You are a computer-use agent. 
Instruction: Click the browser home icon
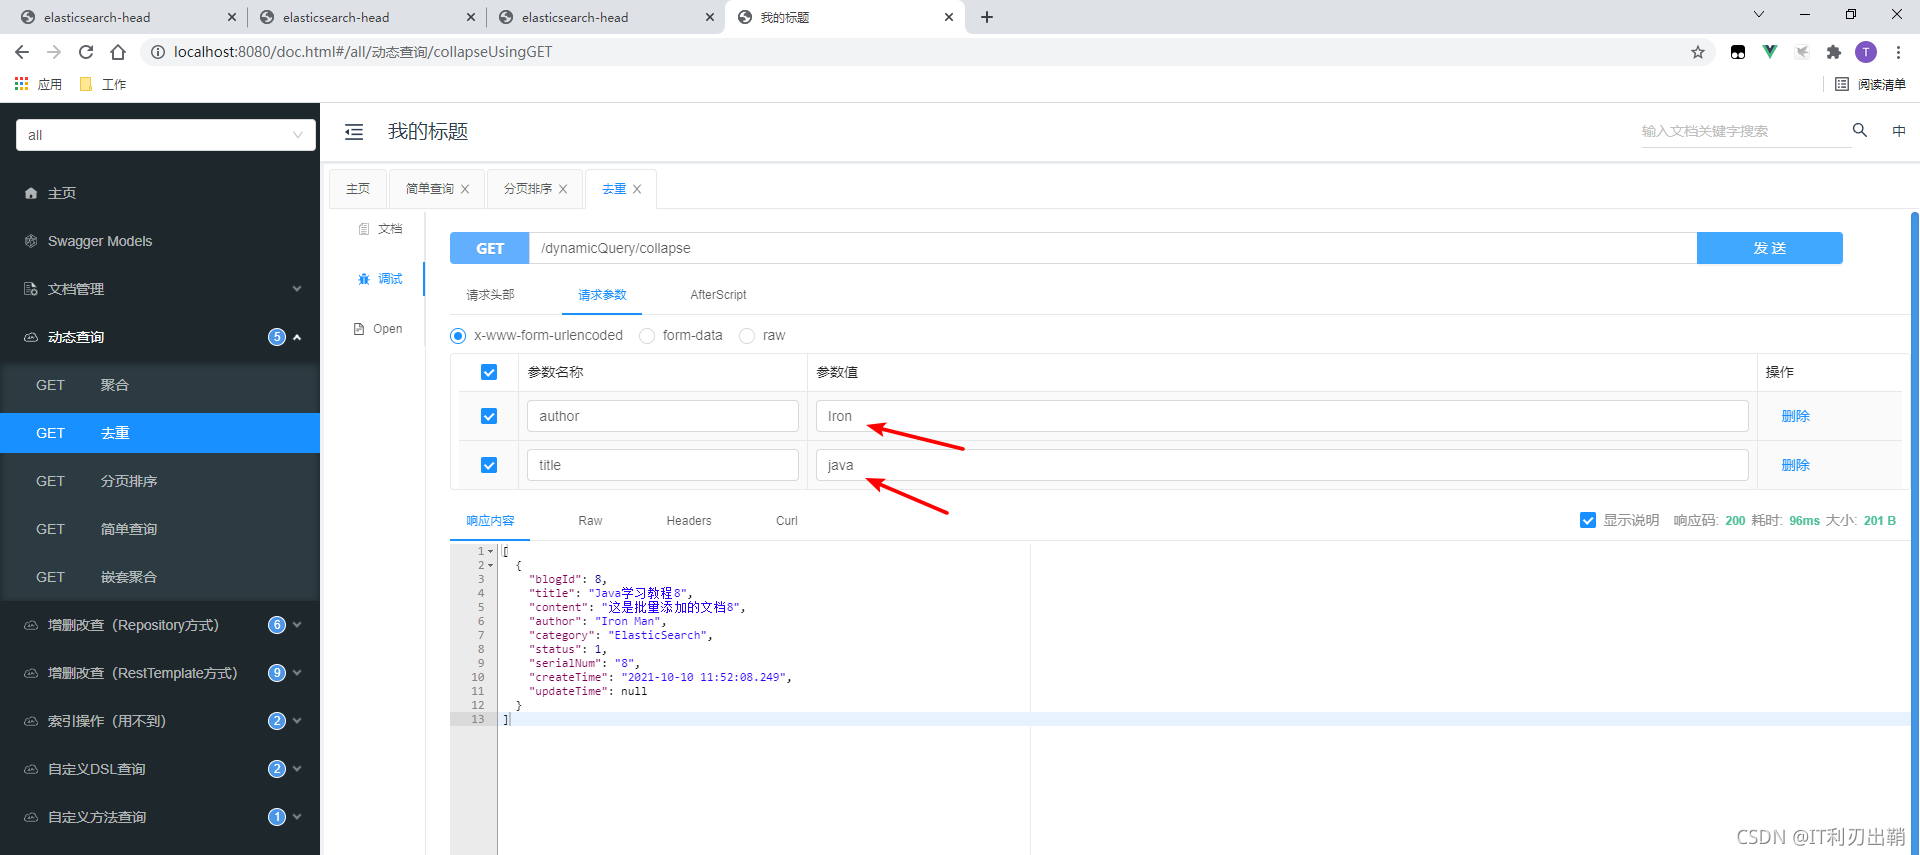coord(118,52)
